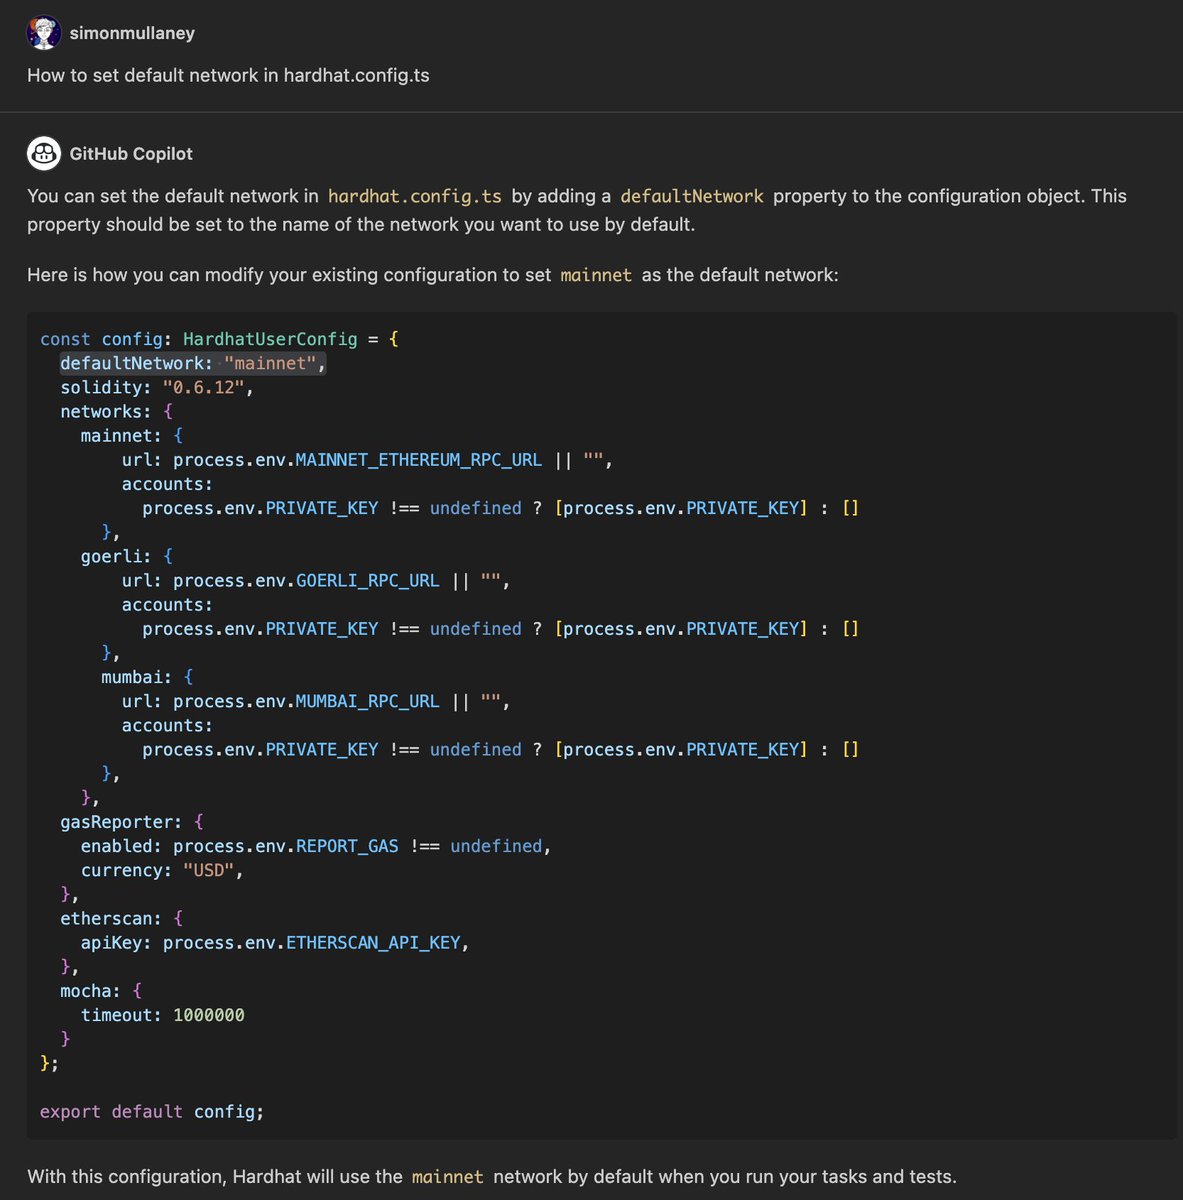Click REPORT_GAS in the code

[x=347, y=846]
